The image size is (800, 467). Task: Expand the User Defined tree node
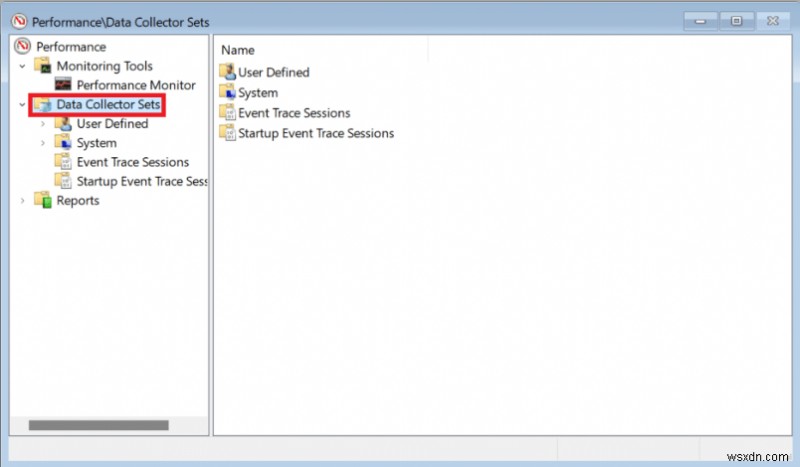coord(42,124)
